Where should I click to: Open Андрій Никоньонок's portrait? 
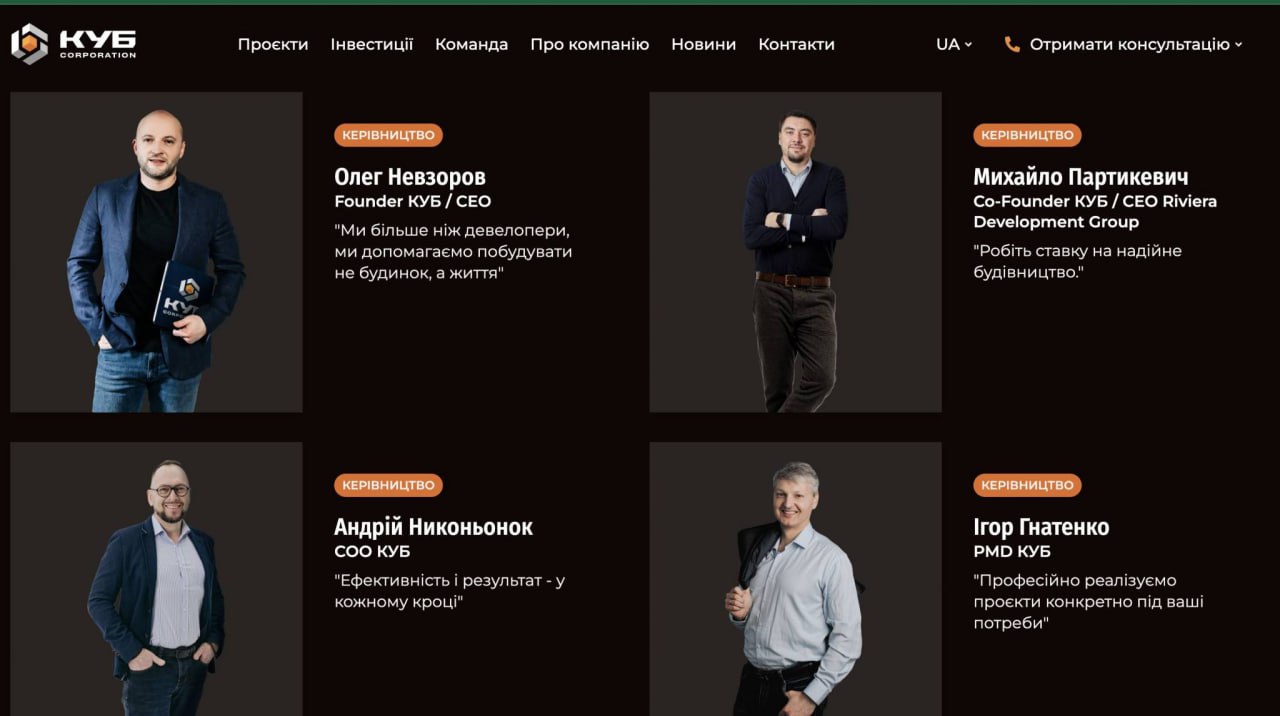pyautogui.click(x=156, y=579)
